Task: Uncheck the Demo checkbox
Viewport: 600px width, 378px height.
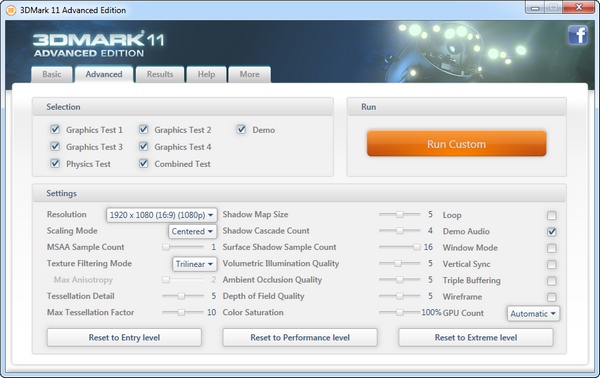Action: 241,129
